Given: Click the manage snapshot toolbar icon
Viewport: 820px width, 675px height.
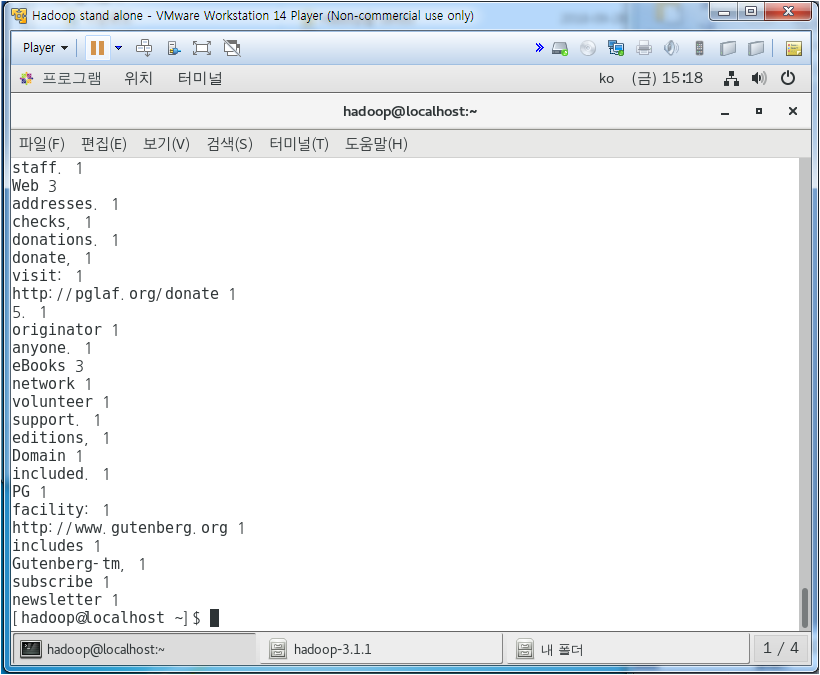Looking at the screenshot, I should (174, 48).
